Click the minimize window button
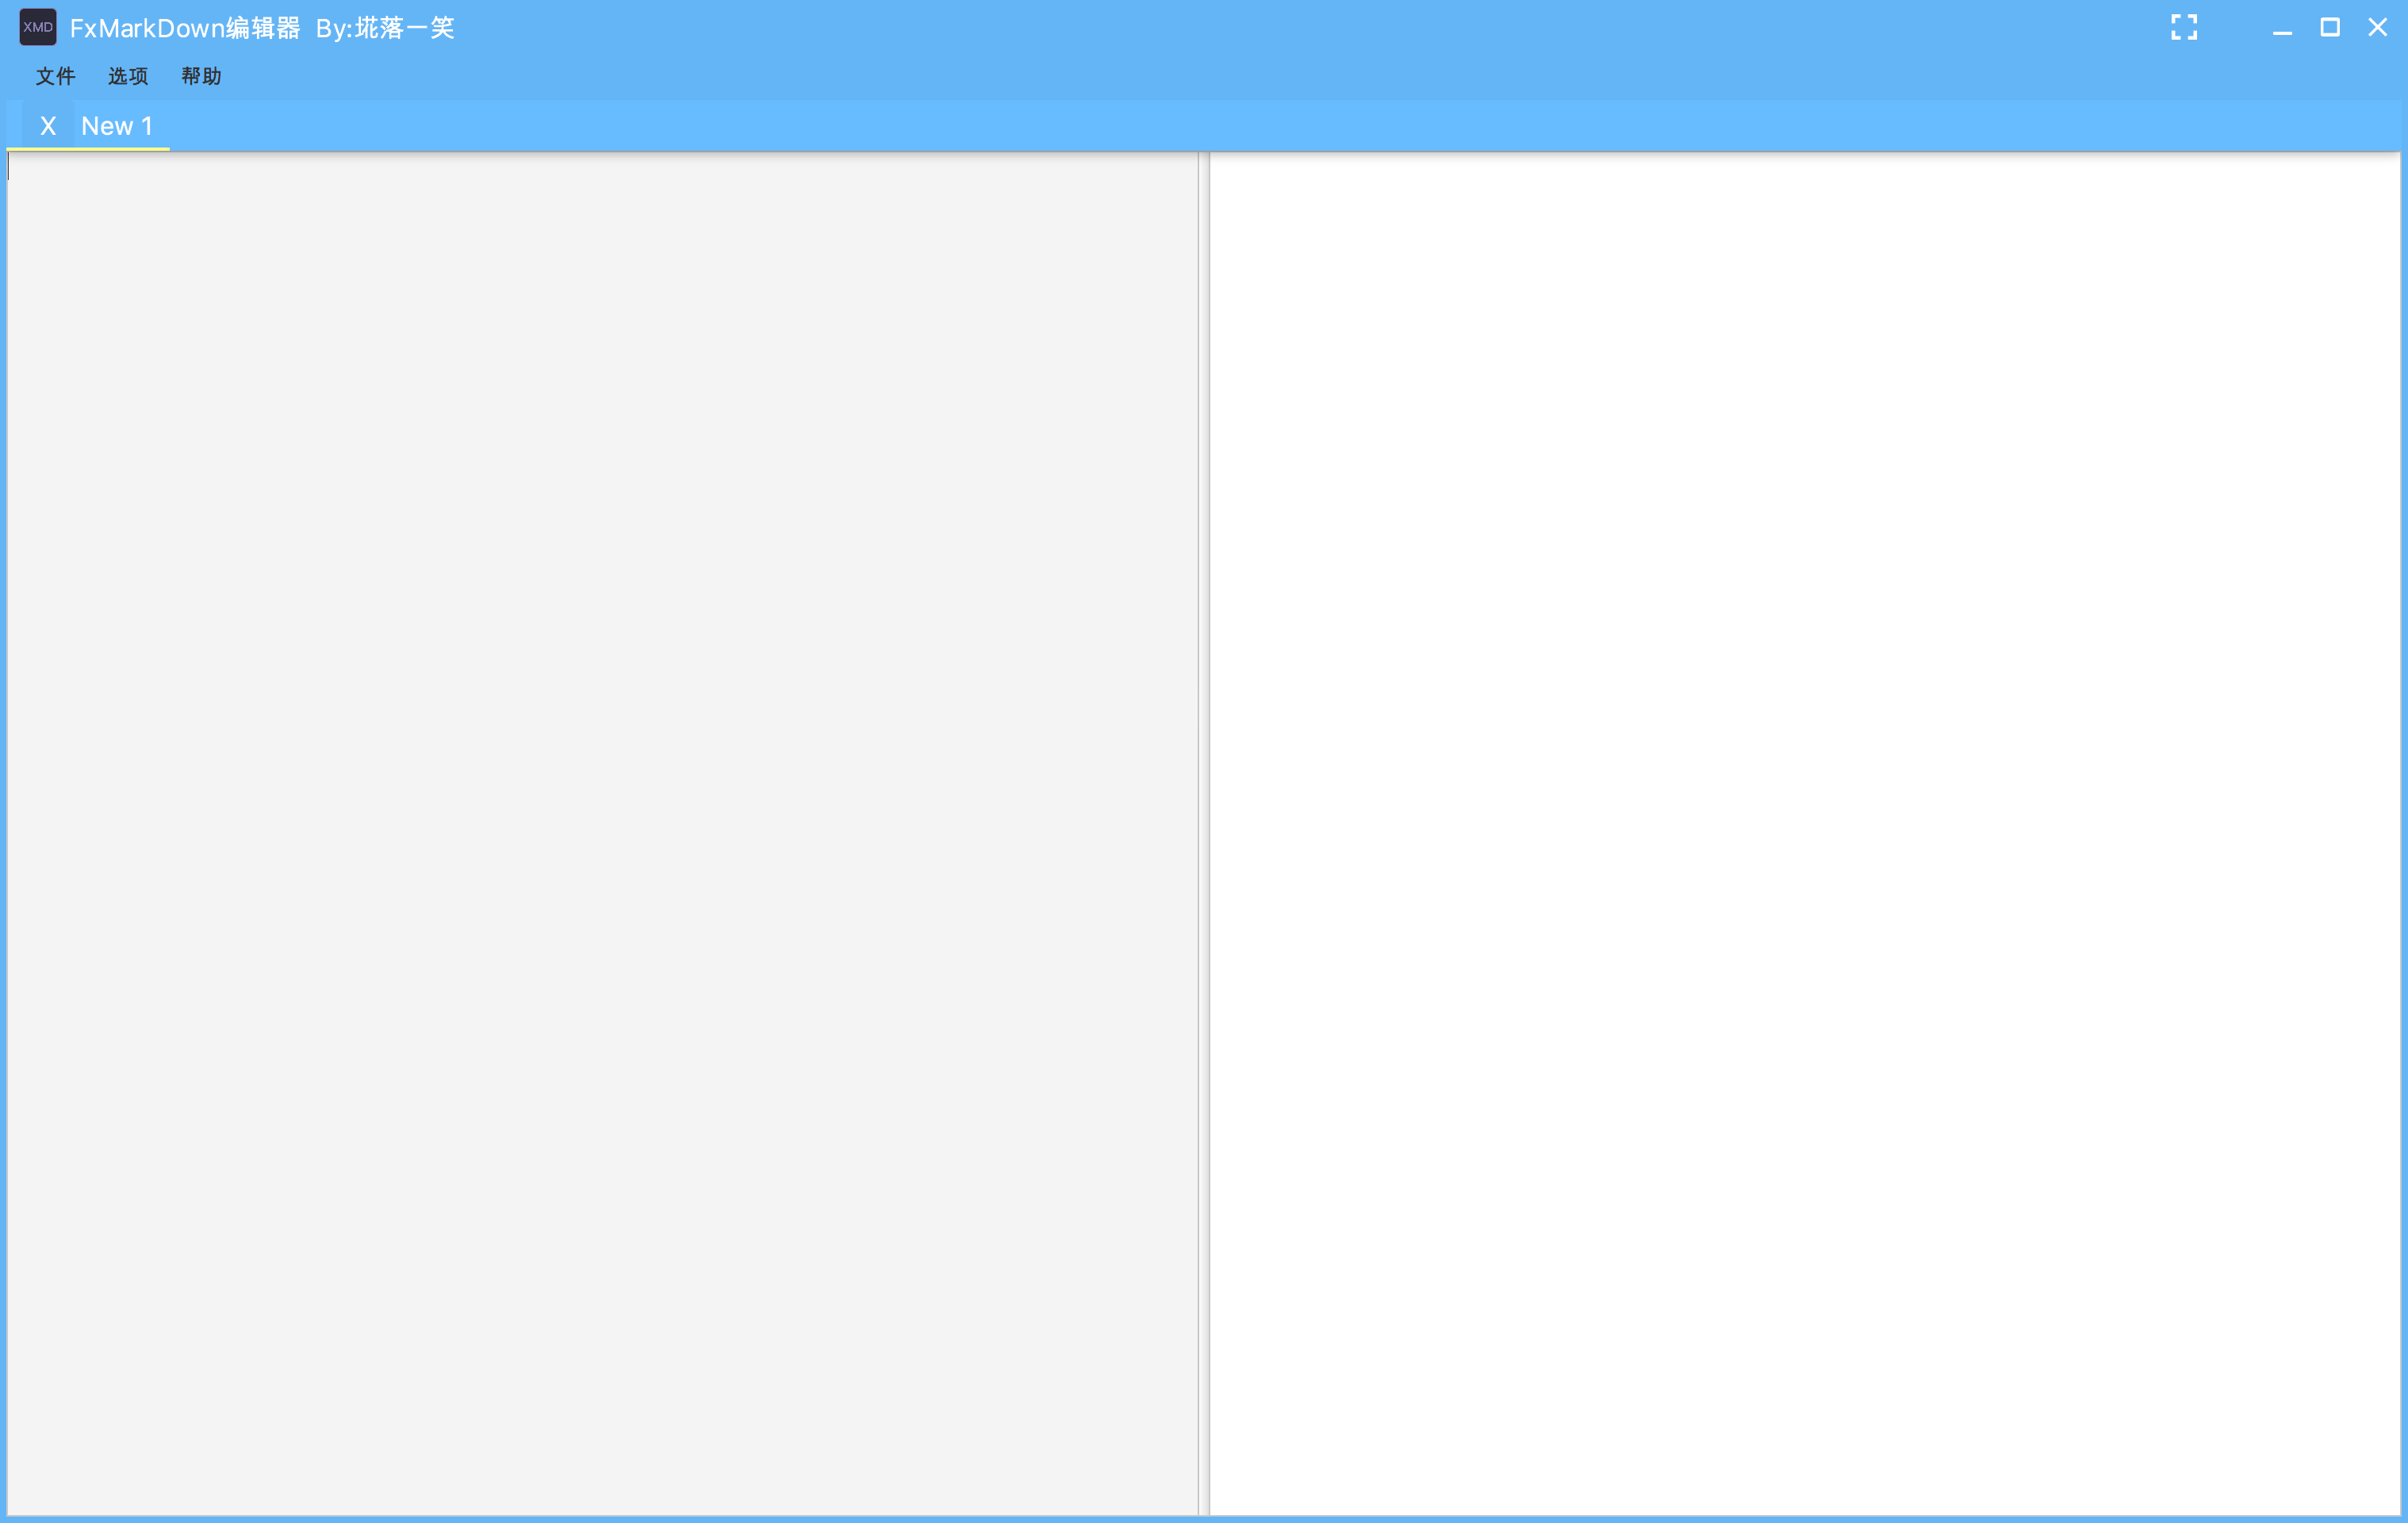The image size is (2408, 1523). coord(2282,26)
